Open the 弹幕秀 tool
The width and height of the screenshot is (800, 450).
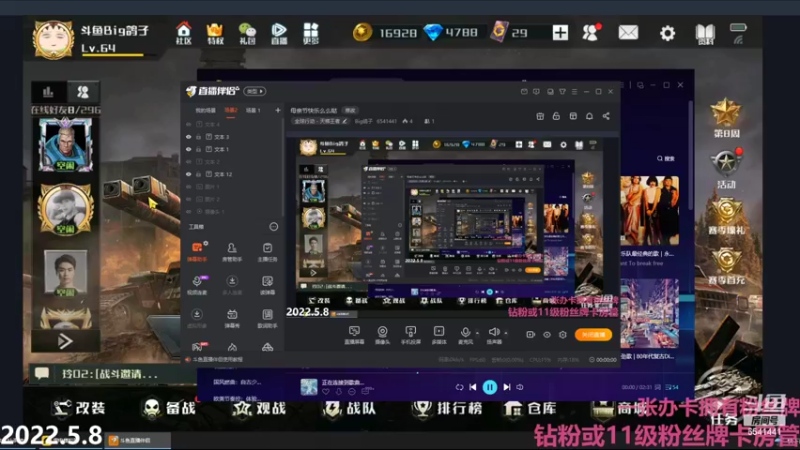point(232,318)
